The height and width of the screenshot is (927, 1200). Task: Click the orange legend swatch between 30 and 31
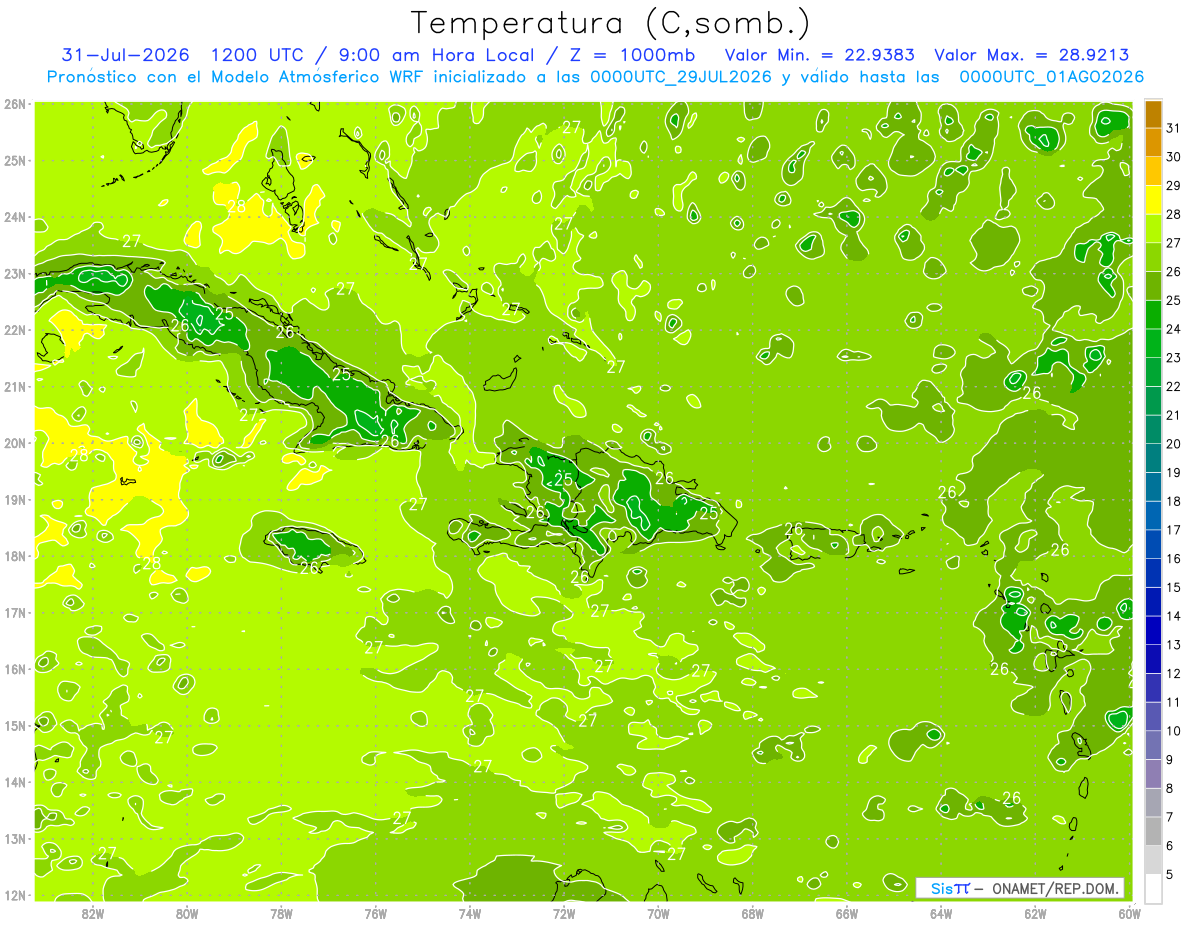coord(1153,142)
